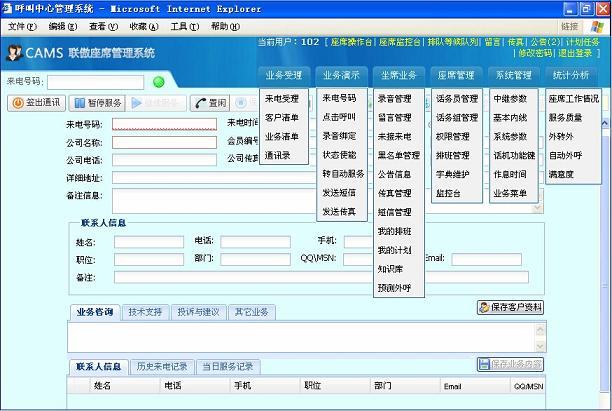
Task: Choose 发送短信 in the 业务演示 menu
Action: click(339, 193)
